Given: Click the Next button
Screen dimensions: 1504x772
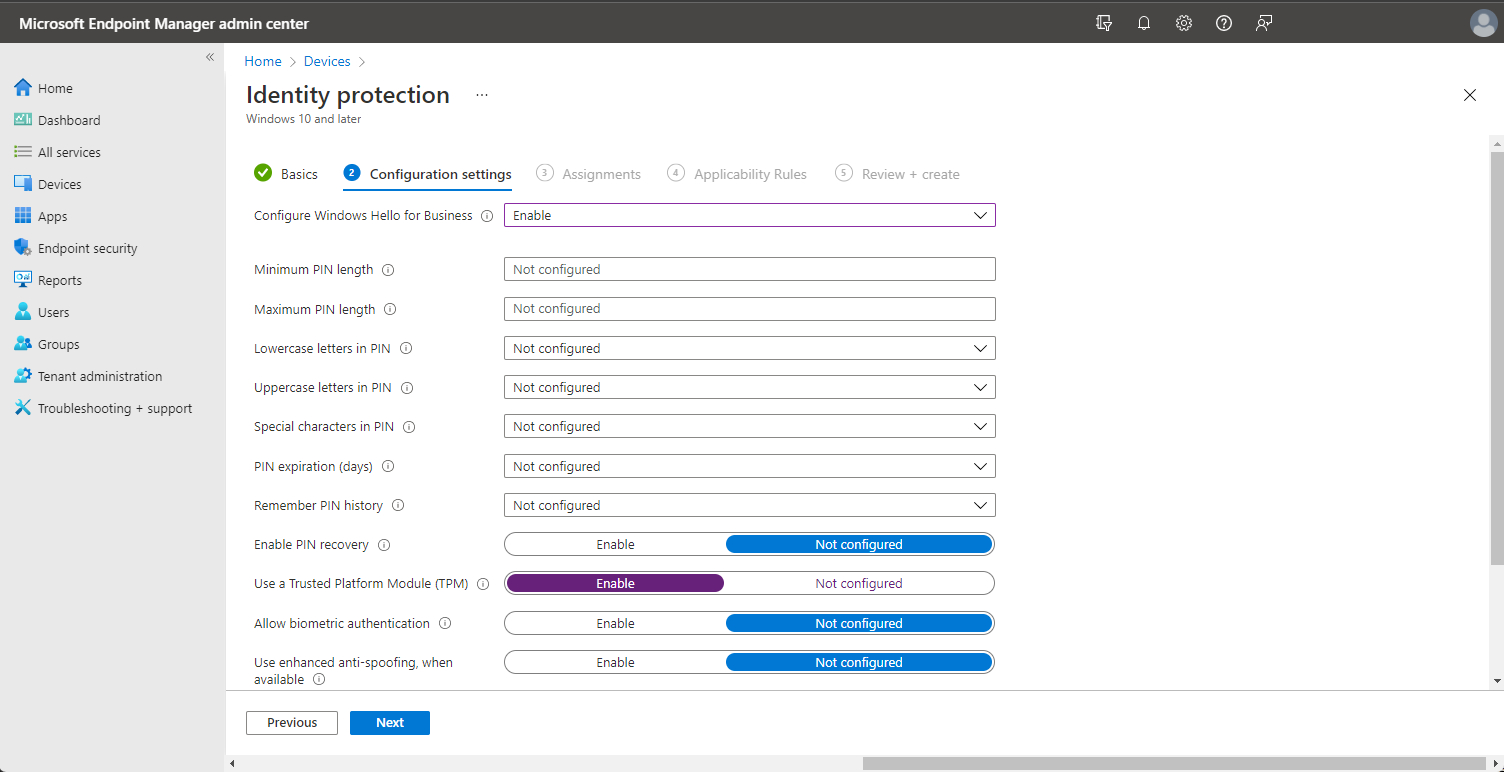Looking at the screenshot, I should [390, 723].
